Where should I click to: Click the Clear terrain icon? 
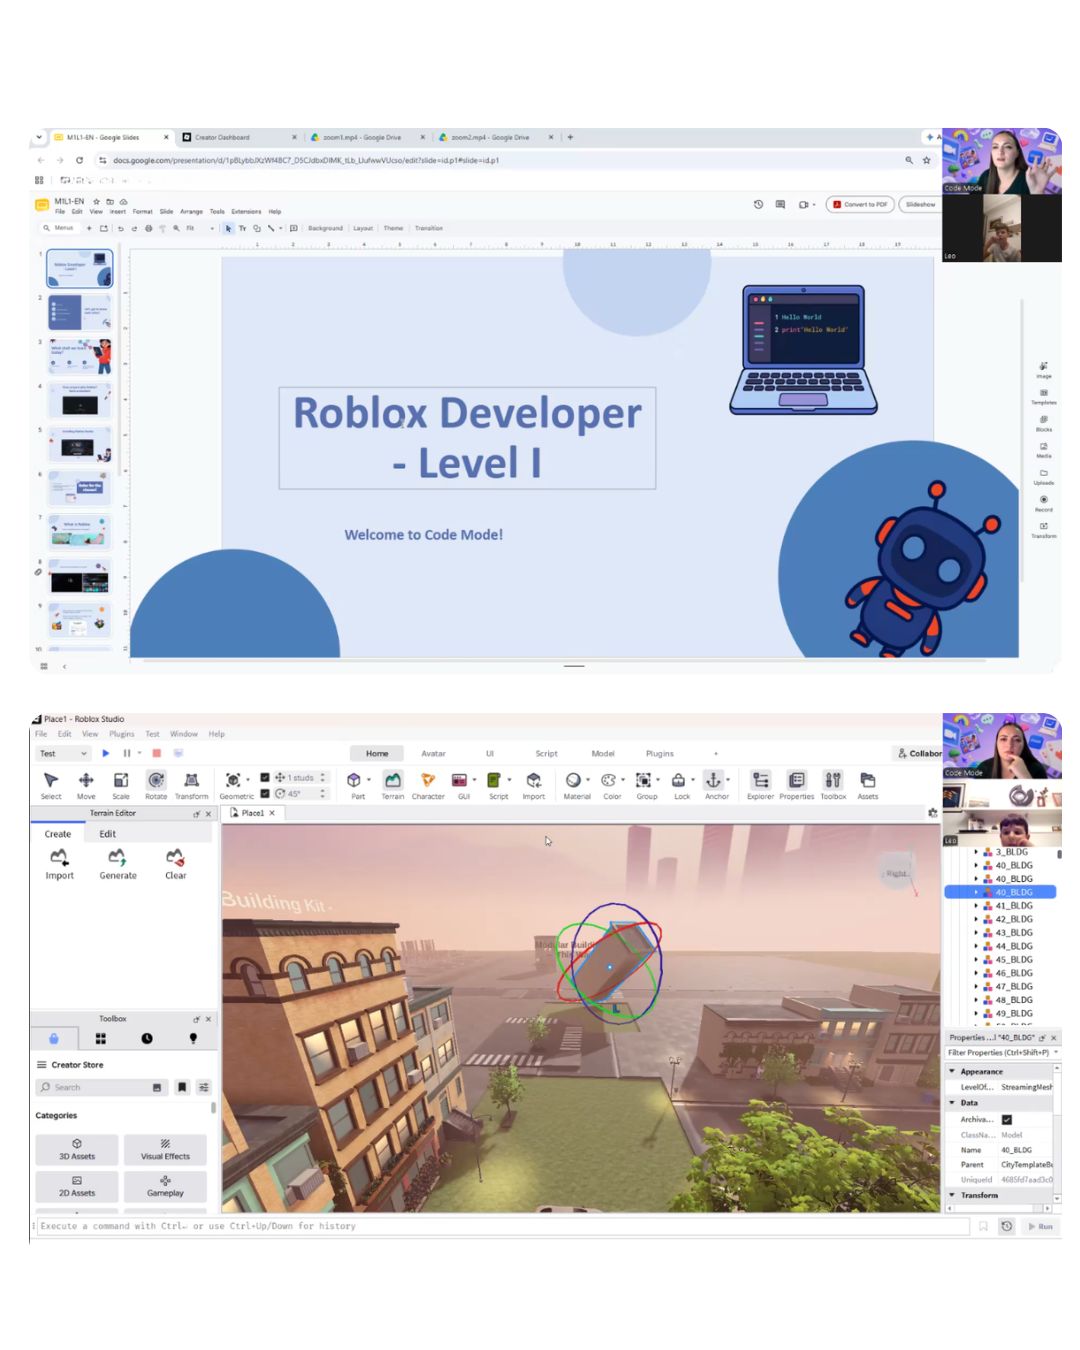click(175, 864)
